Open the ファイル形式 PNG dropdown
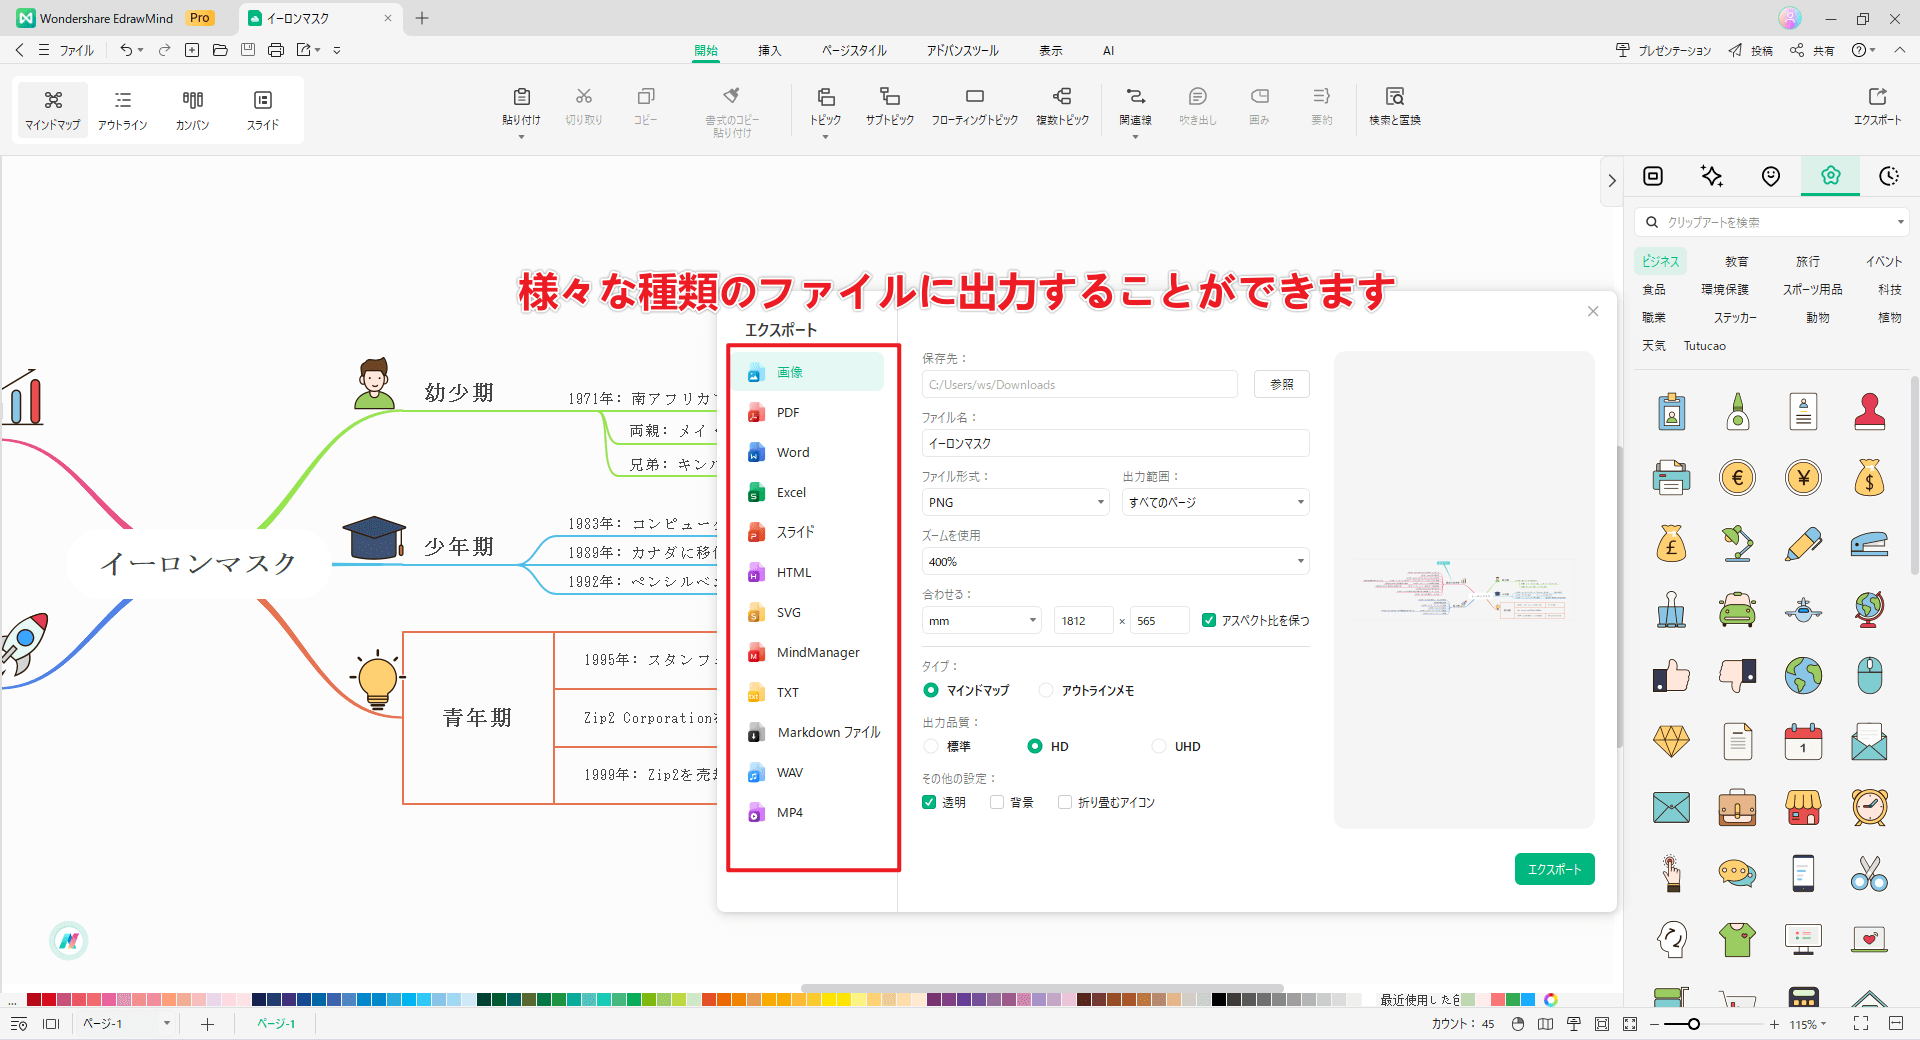 tap(1016, 502)
